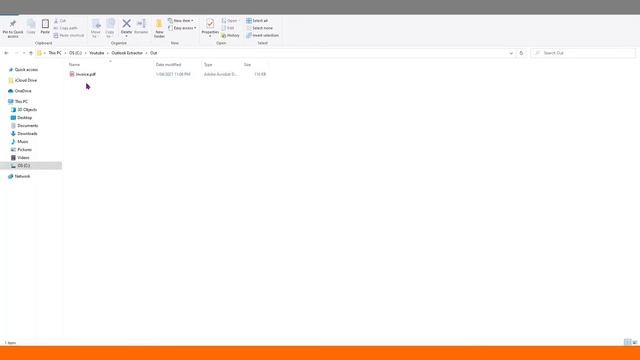Image resolution: width=640 pixels, height=360 pixels.
Task: Pin folder to Quick access
Action: click(13, 29)
